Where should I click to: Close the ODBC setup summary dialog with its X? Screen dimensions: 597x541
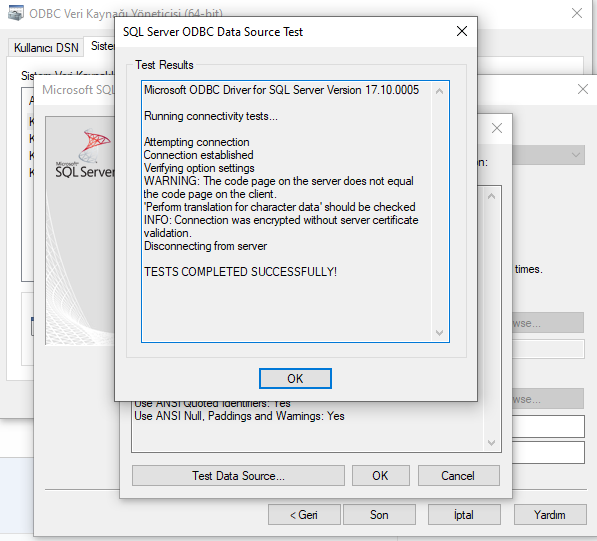(496, 128)
